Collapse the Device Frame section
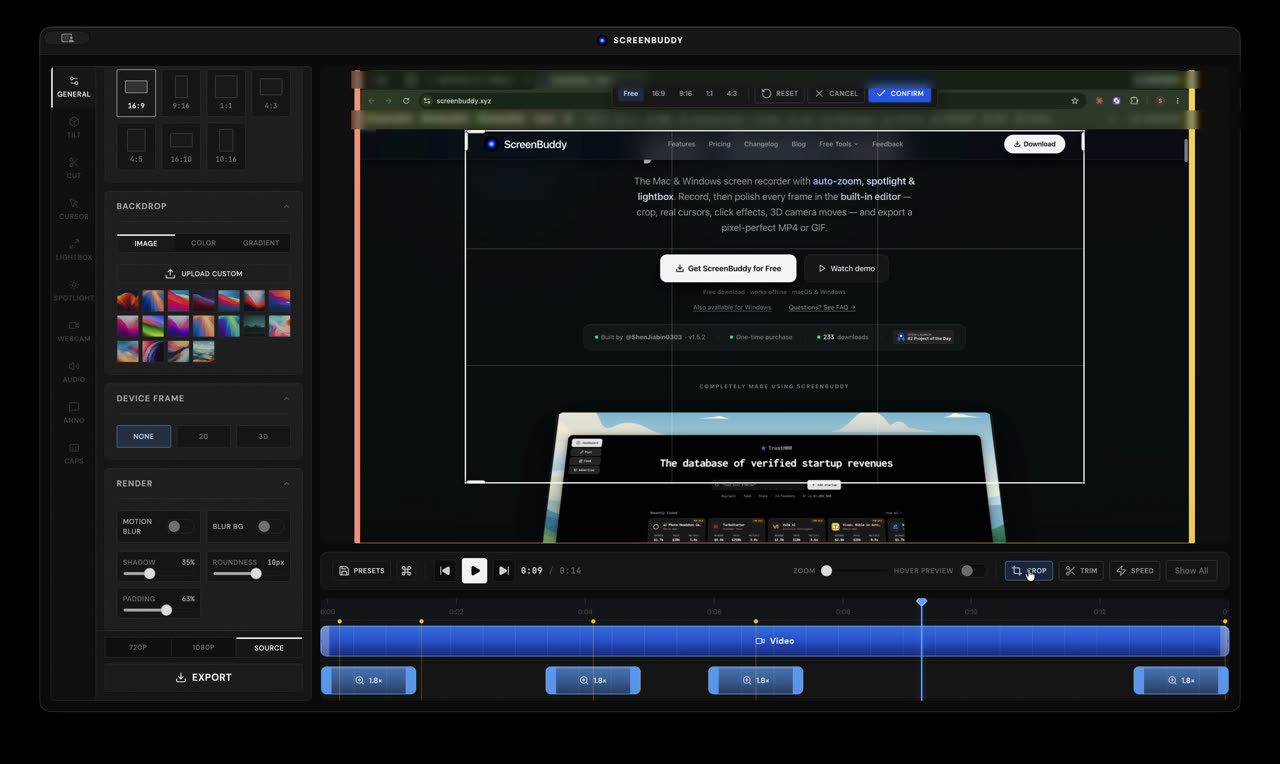 click(286, 398)
